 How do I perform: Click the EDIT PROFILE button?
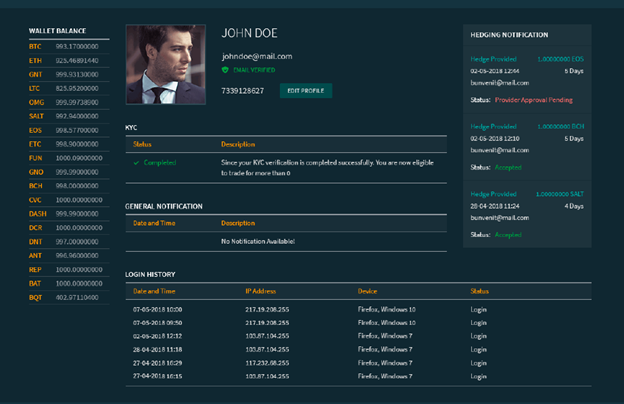coord(306,91)
